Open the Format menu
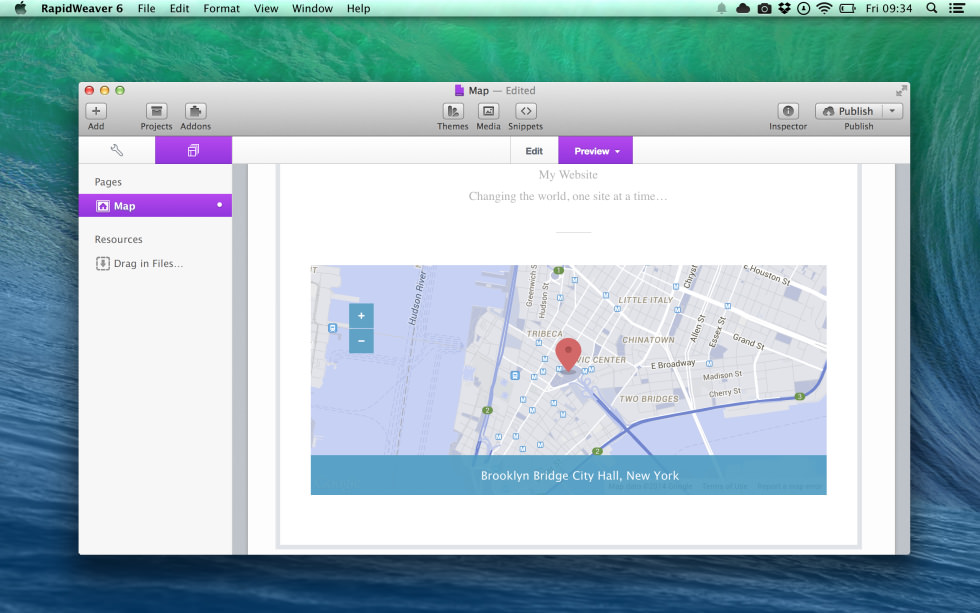Viewport: 980px width, 613px height. click(221, 8)
